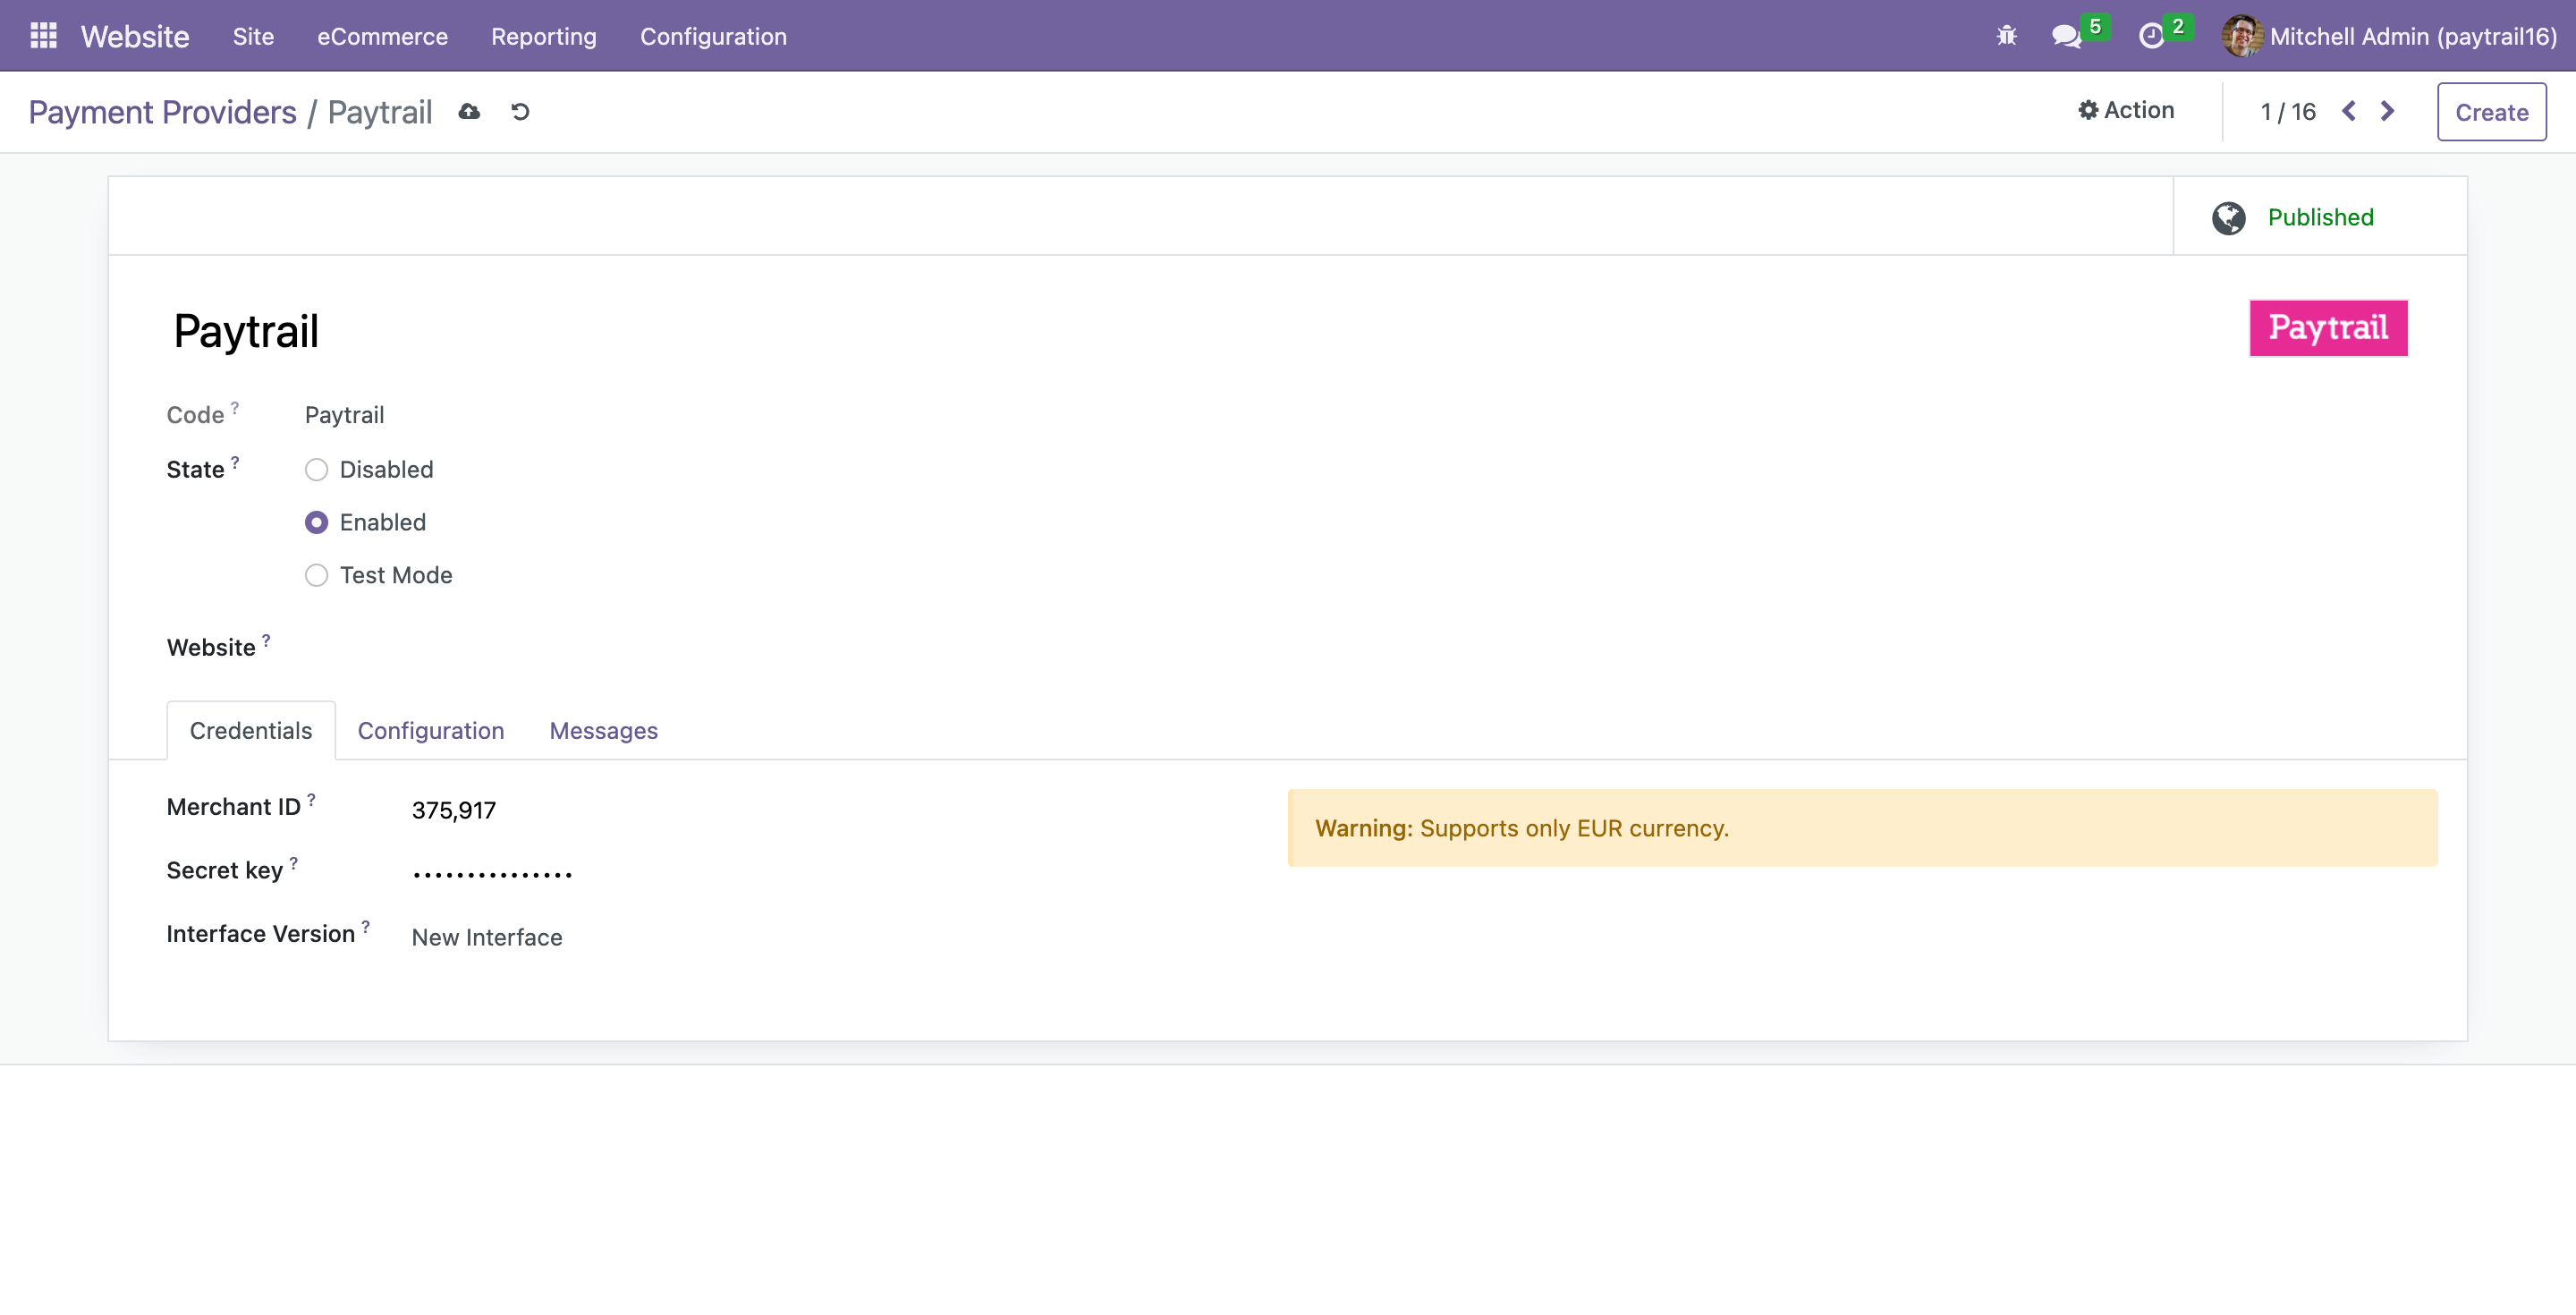2576x1315 pixels.
Task: Discard changes with undo arrow icon
Action: coord(520,112)
